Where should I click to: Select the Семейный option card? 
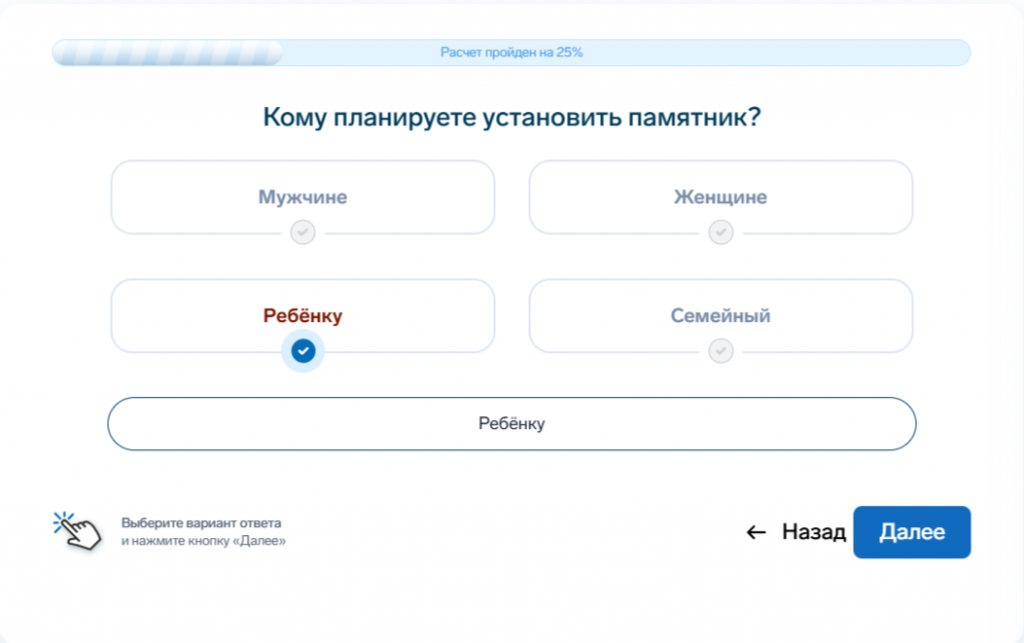720,315
